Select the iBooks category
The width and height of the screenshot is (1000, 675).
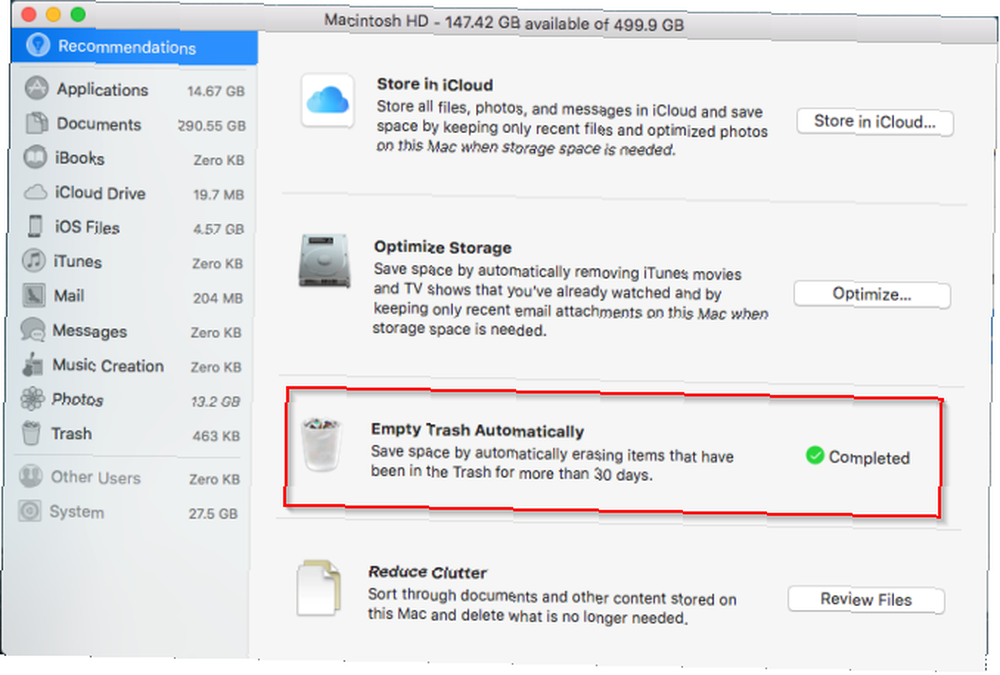pyautogui.click(x=133, y=158)
